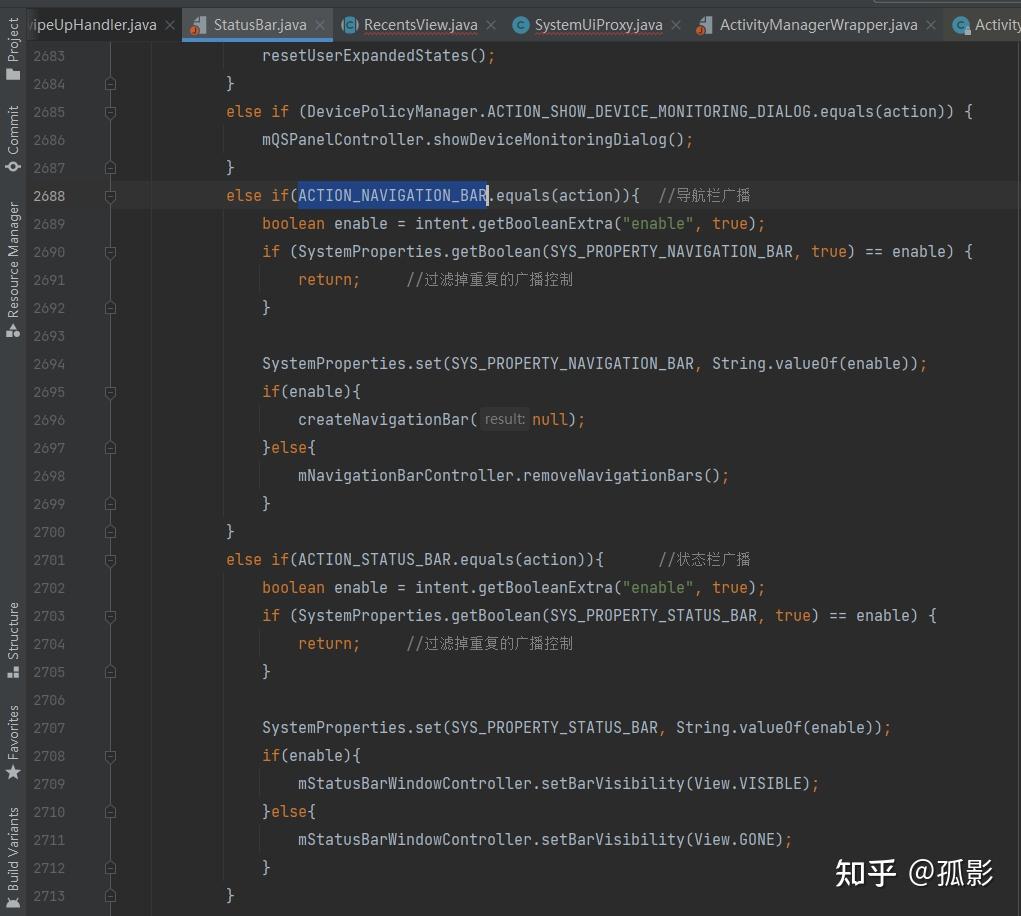Image resolution: width=1021 pixels, height=916 pixels.
Task: Collapse the if-enable block fold arrow at line 2695
Action: pyautogui.click(x=111, y=392)
